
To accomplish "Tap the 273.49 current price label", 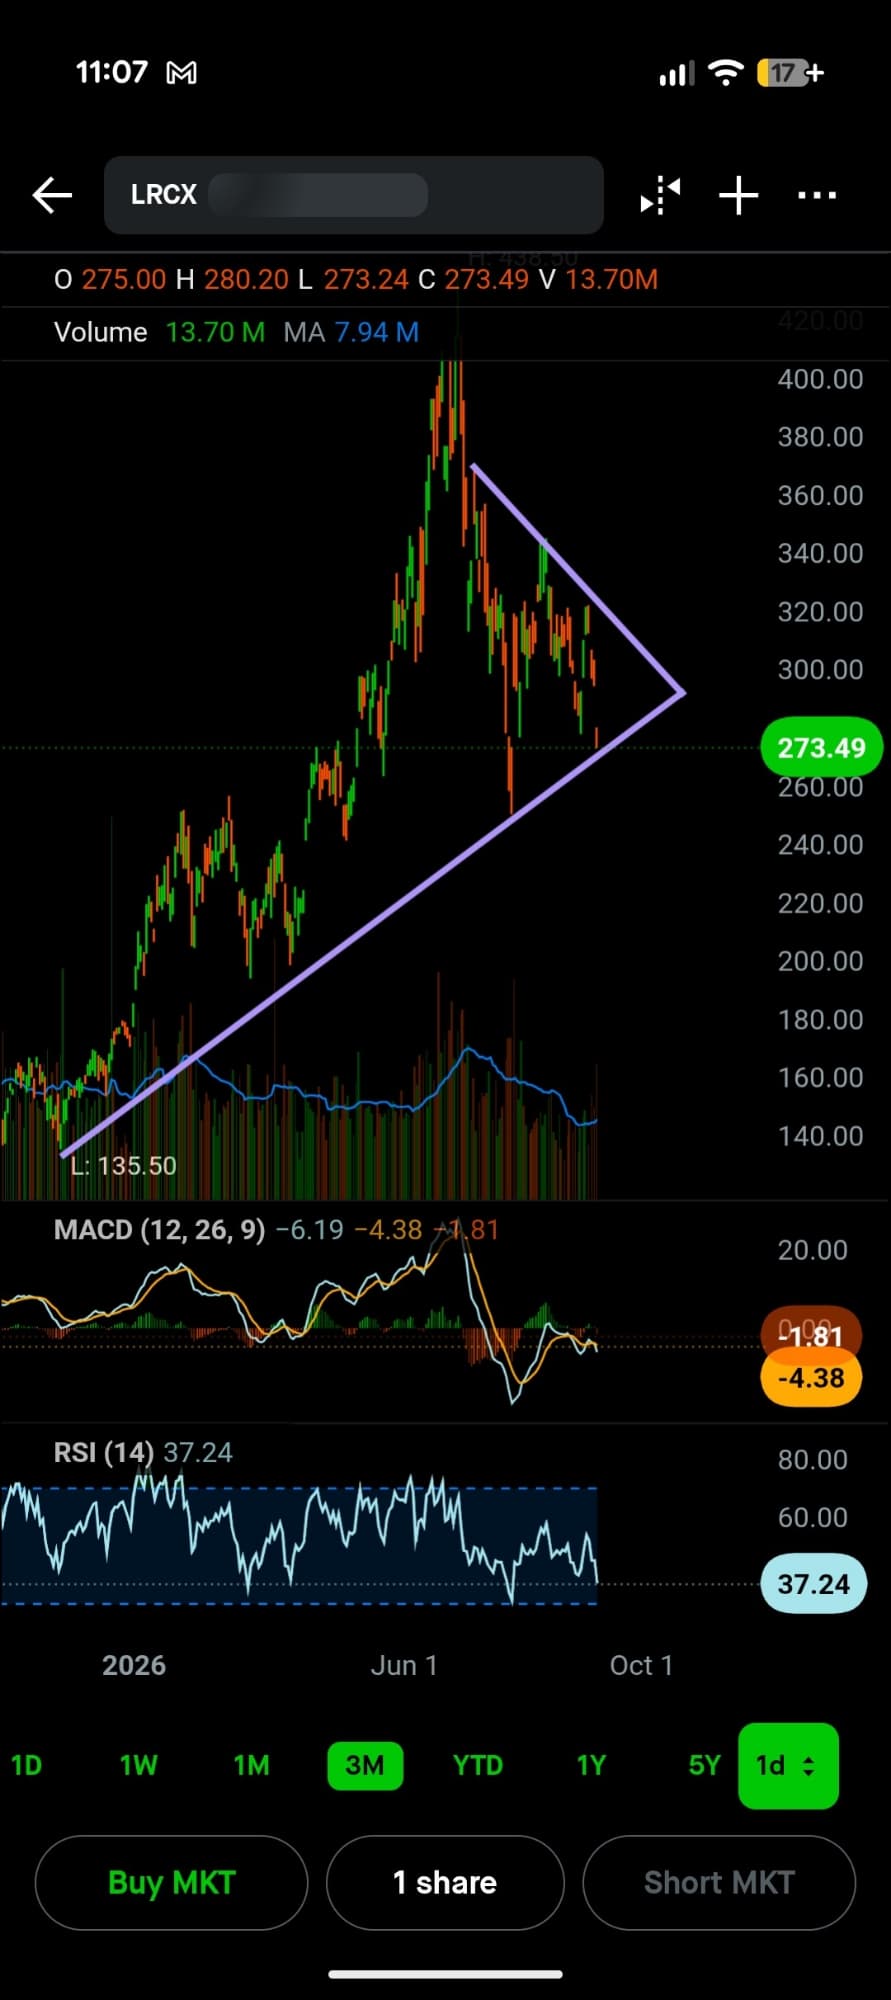I will pos(821,748).
